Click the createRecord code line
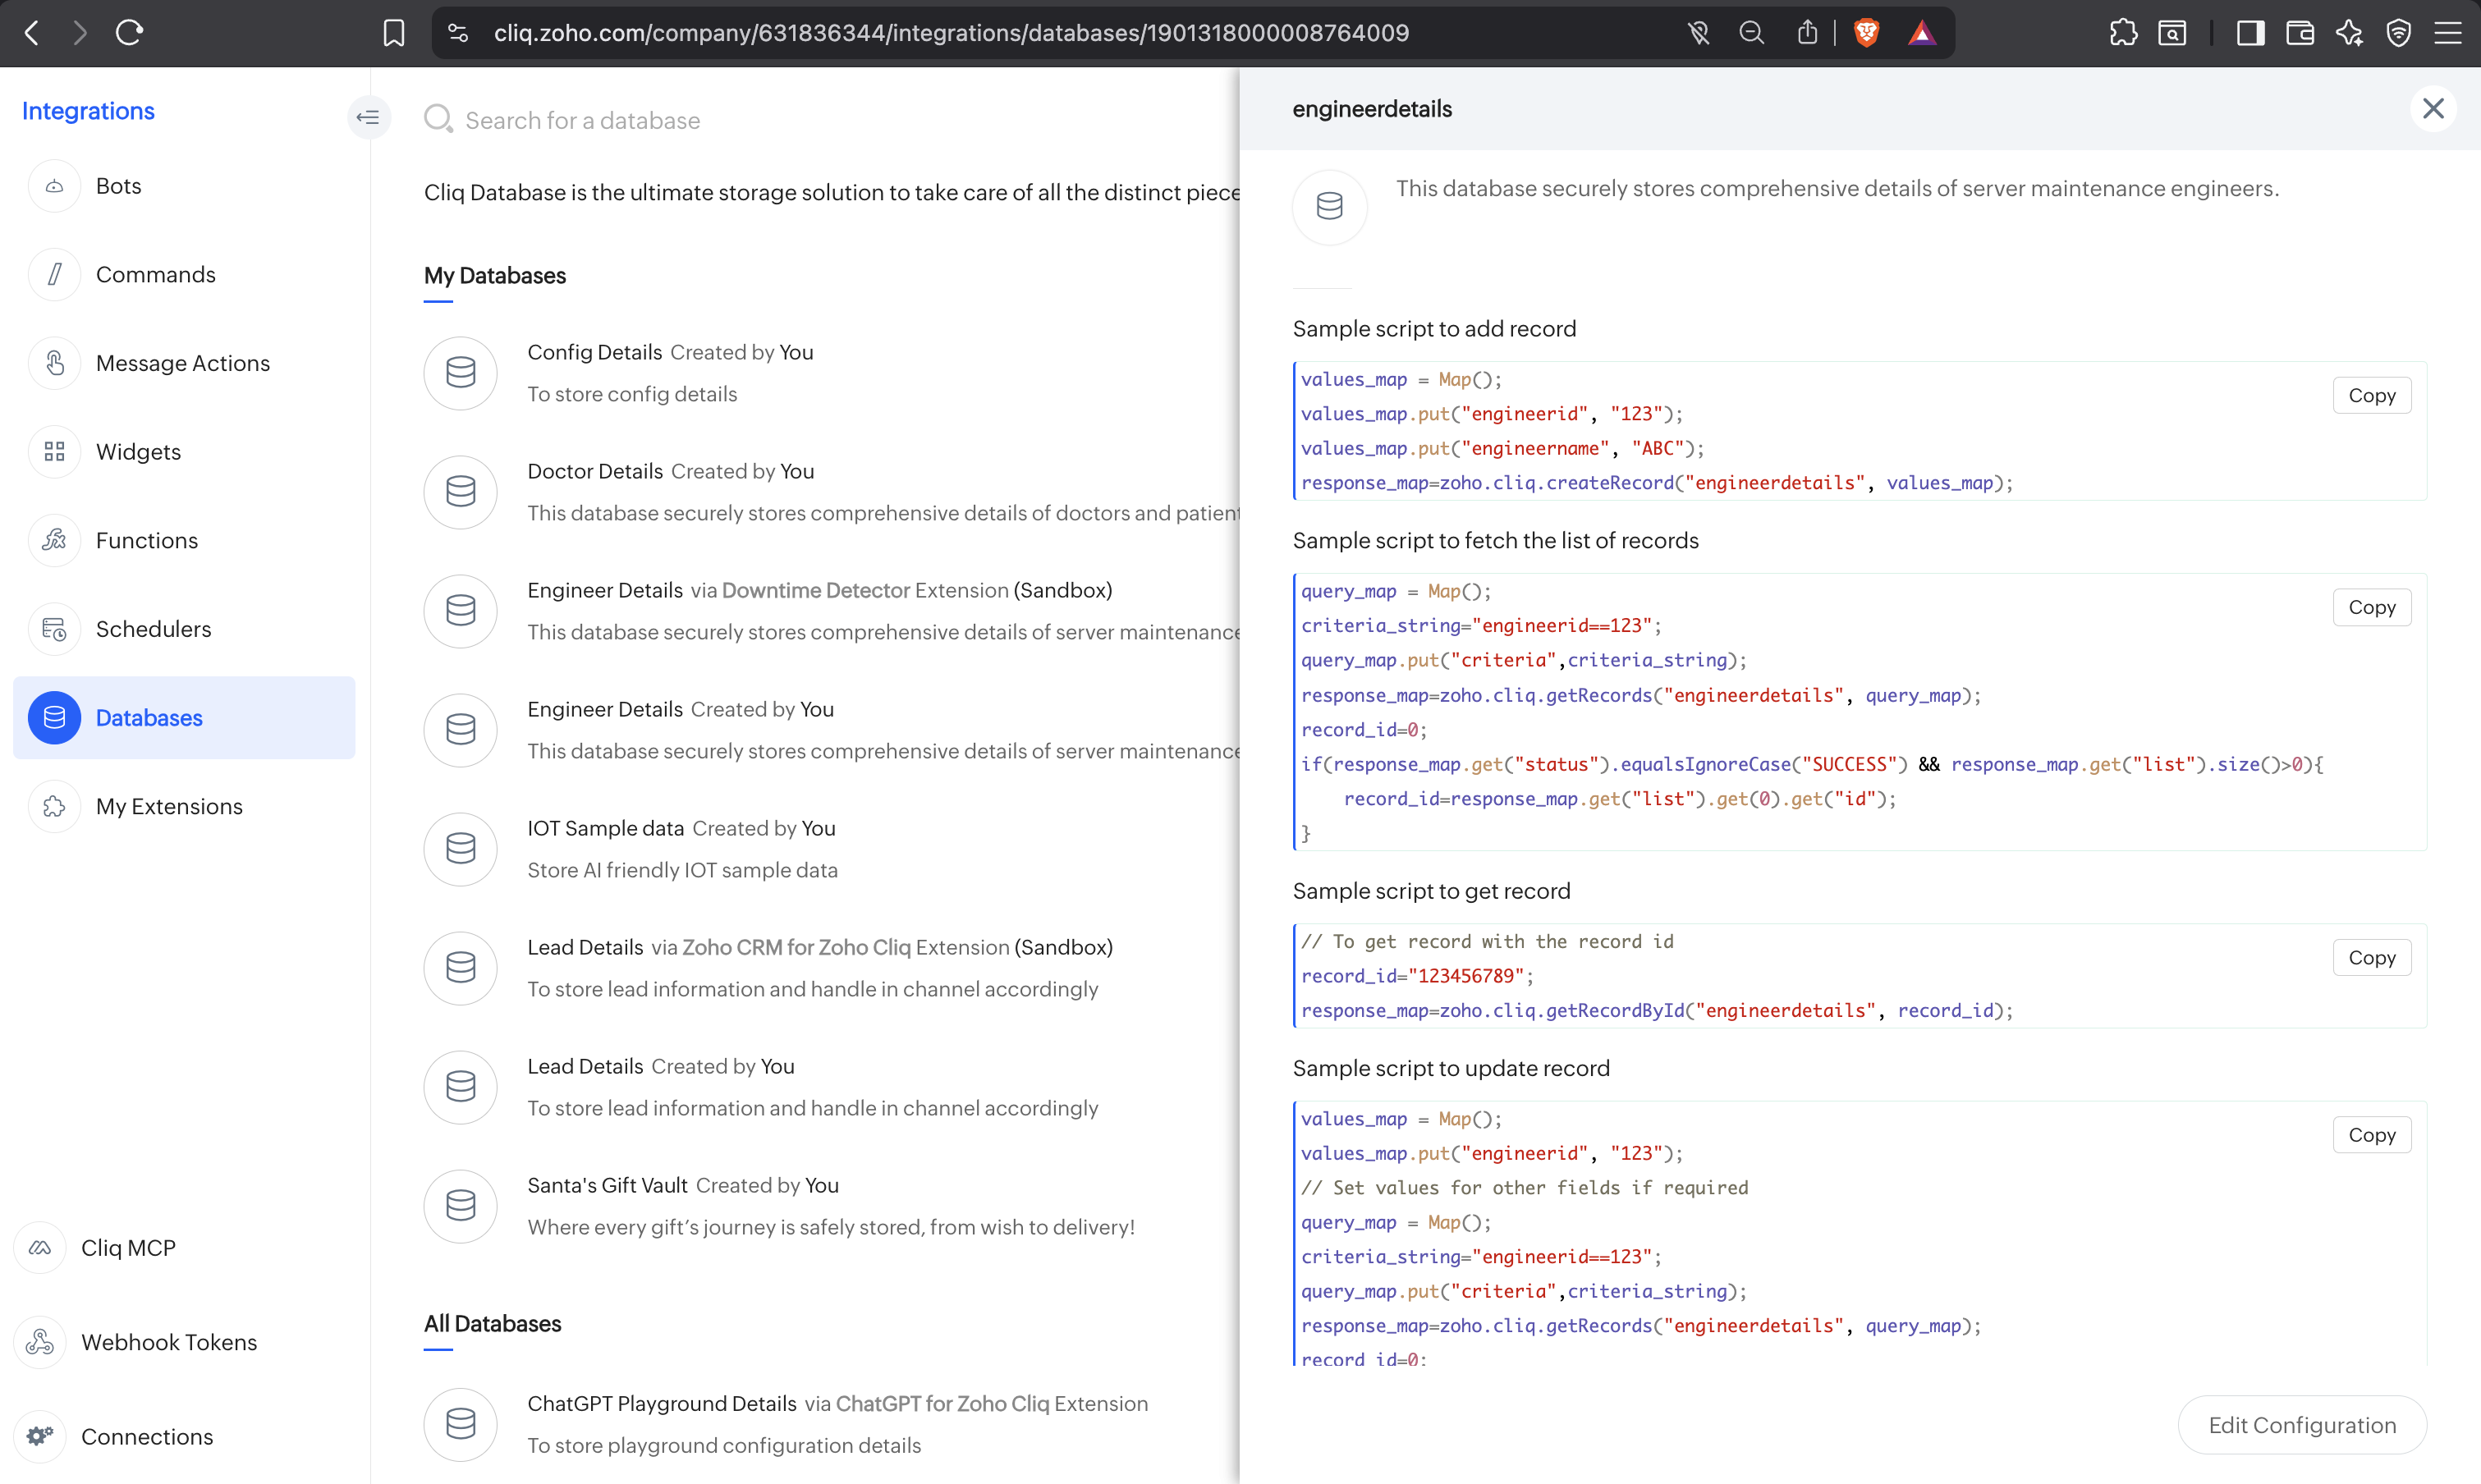 (1657, 483)
